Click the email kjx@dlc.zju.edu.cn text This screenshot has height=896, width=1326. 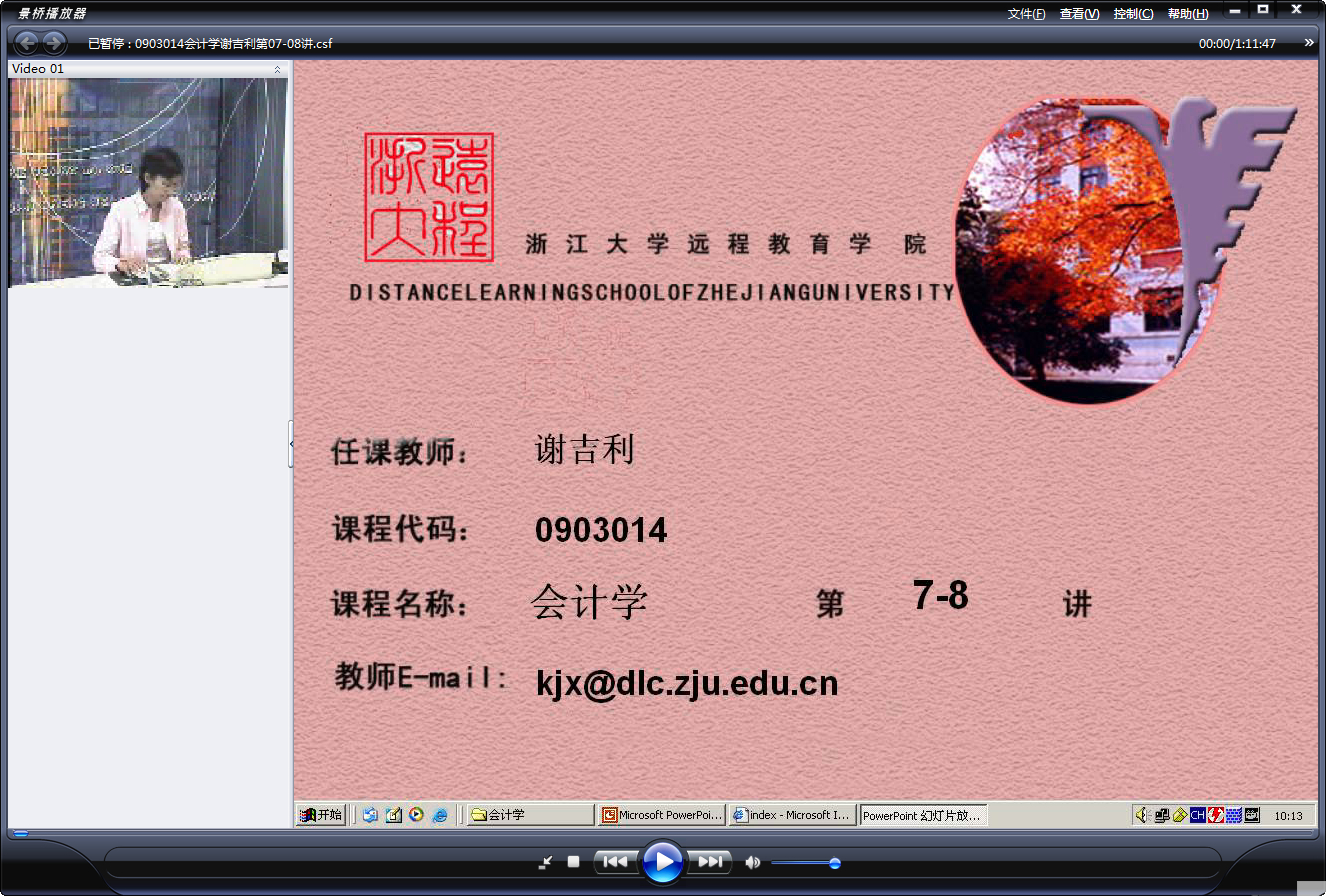coord(687,683)
